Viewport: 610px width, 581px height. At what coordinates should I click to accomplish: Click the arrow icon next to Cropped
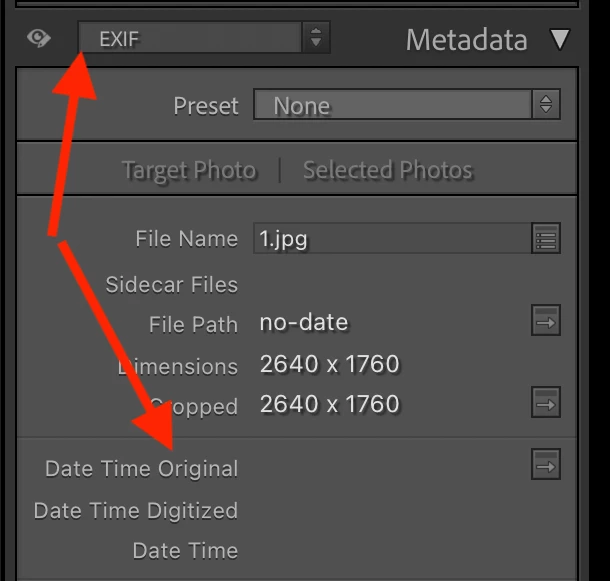point(546,403)
